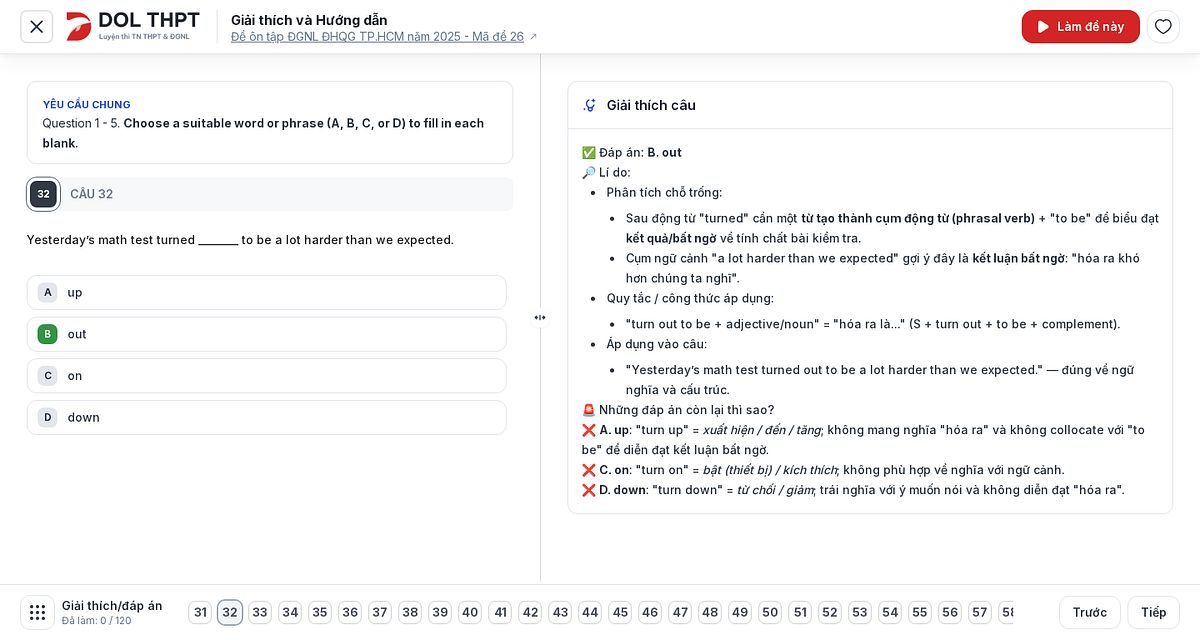This screenshot has height=640, width=1200.
Task: Select the current question 32 button
Action: [230, 612]
